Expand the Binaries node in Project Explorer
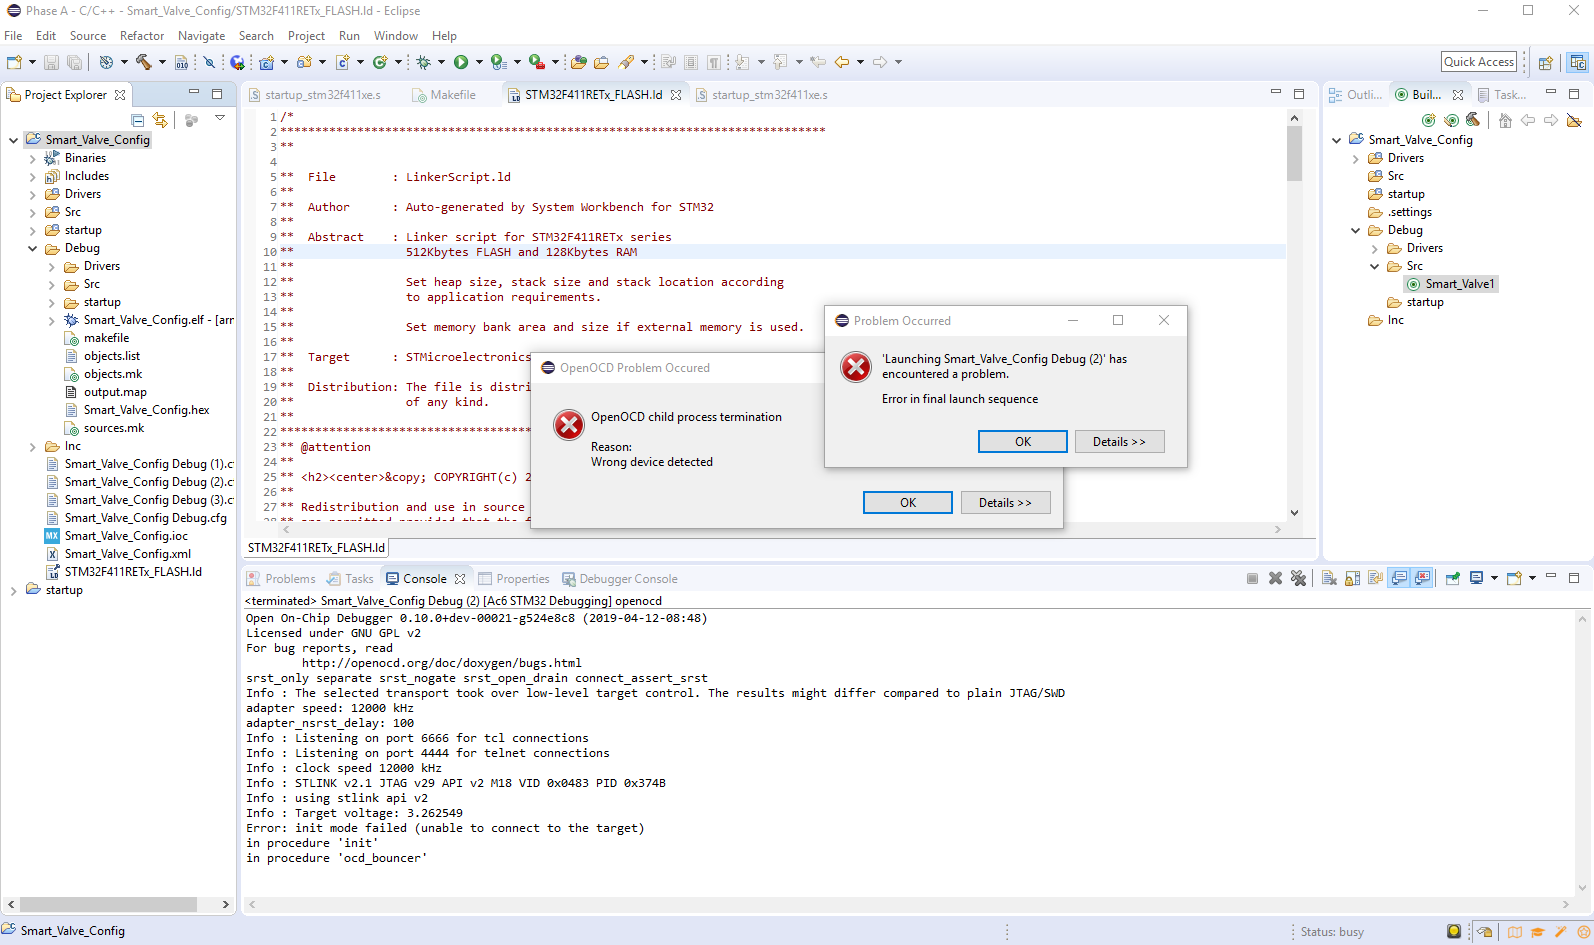 point(32,158)
